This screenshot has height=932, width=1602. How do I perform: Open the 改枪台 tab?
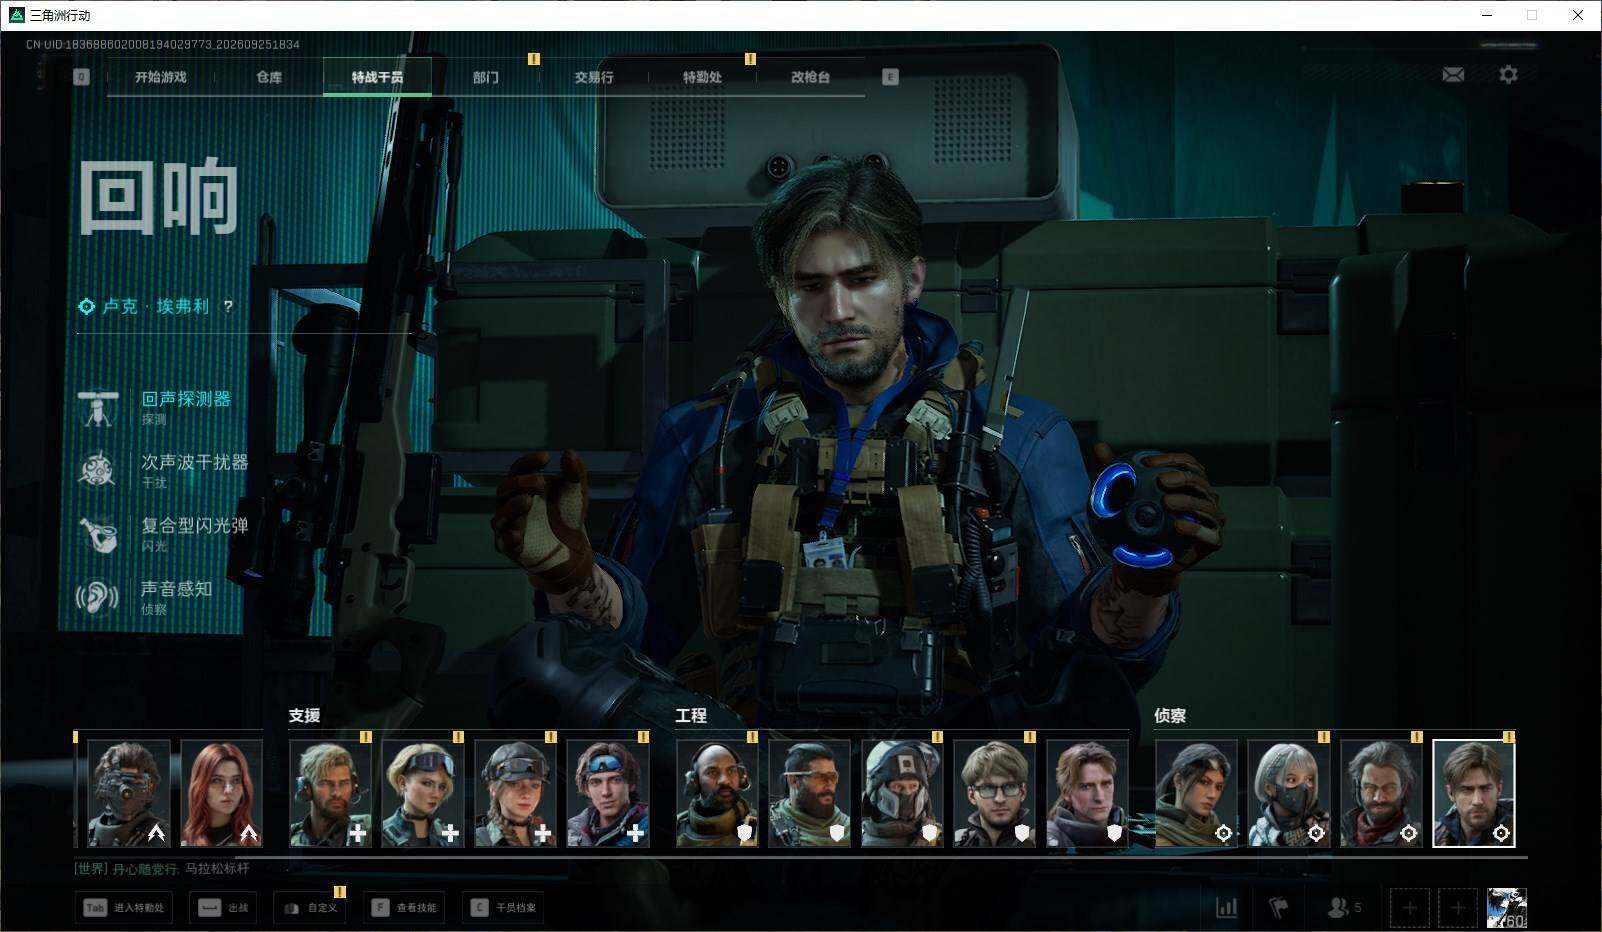point(810,77)
